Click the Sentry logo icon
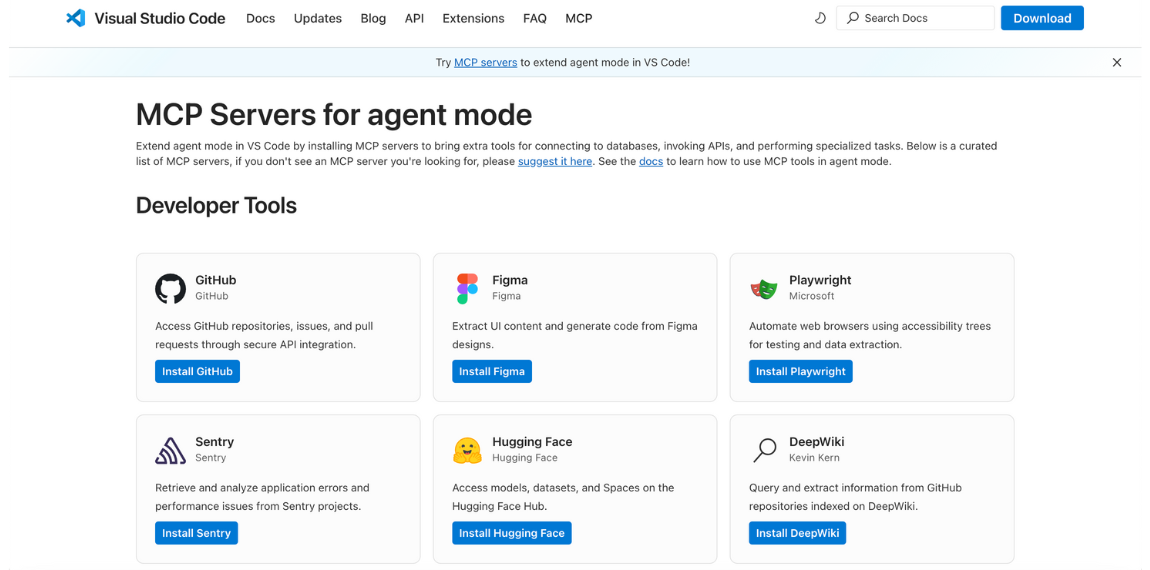 [170, 451]
